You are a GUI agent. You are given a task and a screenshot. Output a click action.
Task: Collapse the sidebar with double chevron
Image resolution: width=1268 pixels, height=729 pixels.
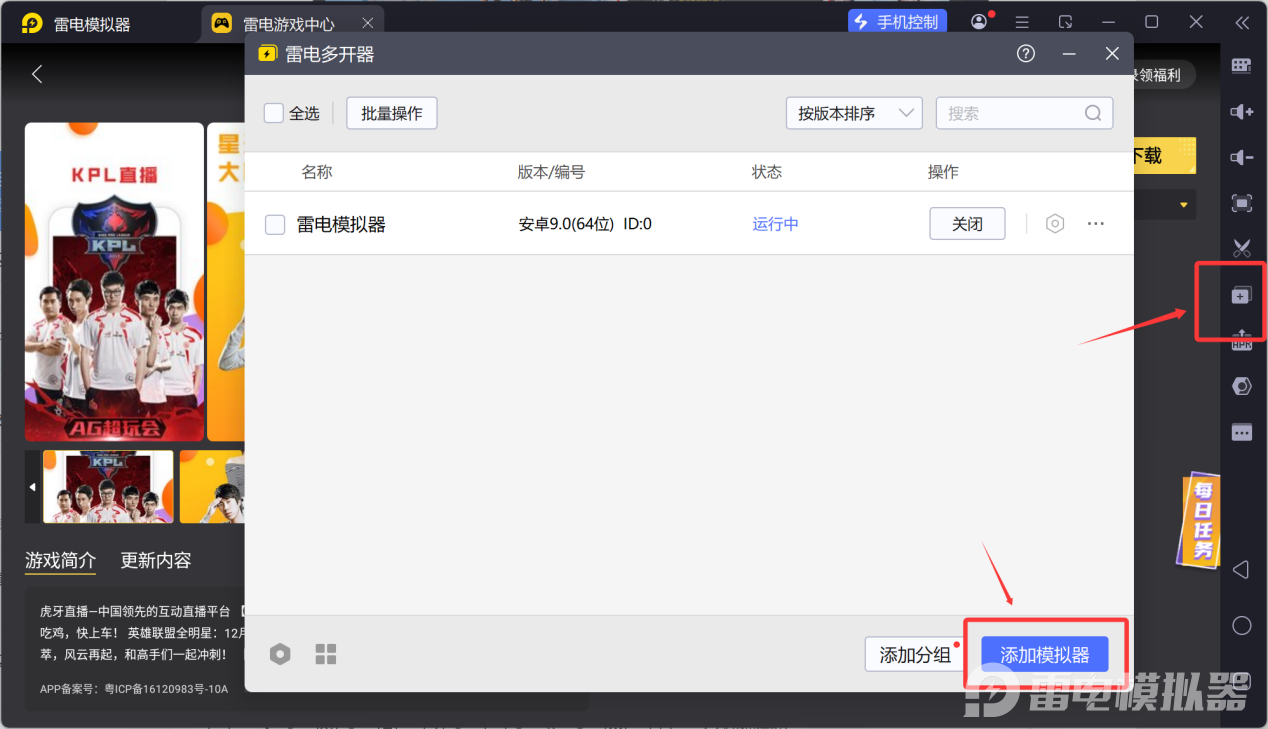[x=1242, y=22]
